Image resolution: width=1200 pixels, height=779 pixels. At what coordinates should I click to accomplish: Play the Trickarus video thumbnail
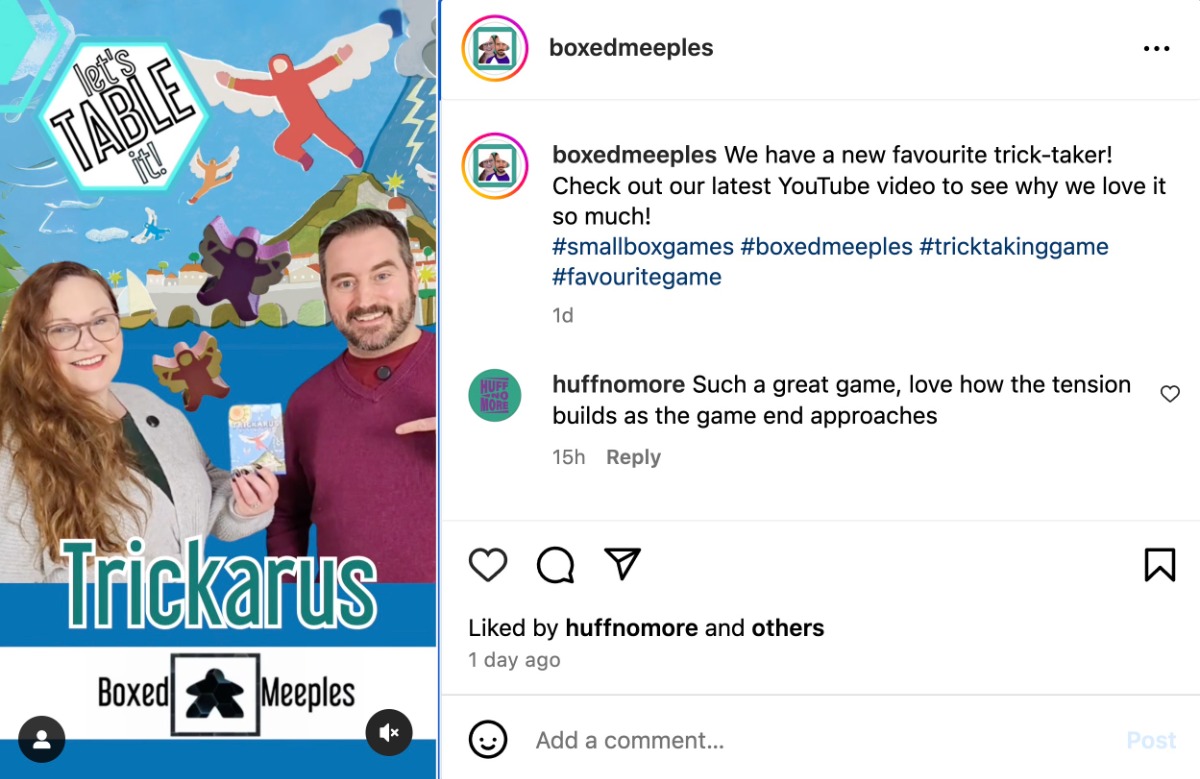218,389
